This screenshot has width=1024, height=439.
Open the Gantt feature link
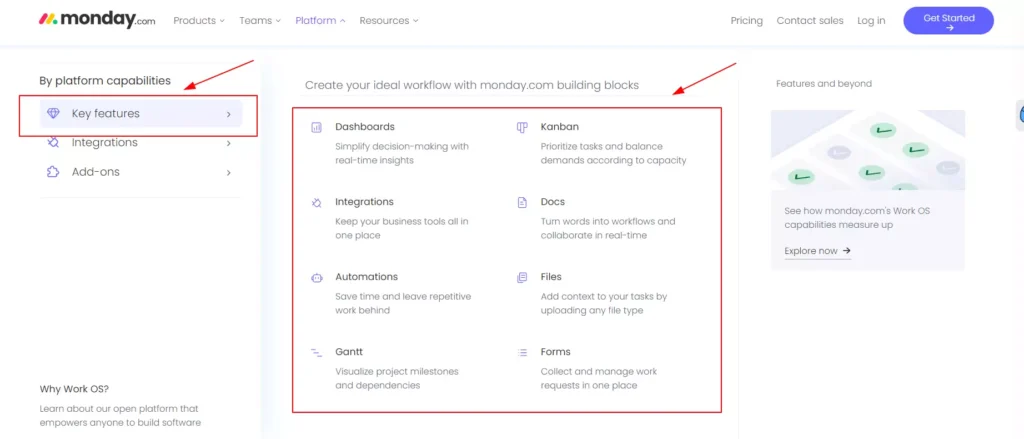349,352
